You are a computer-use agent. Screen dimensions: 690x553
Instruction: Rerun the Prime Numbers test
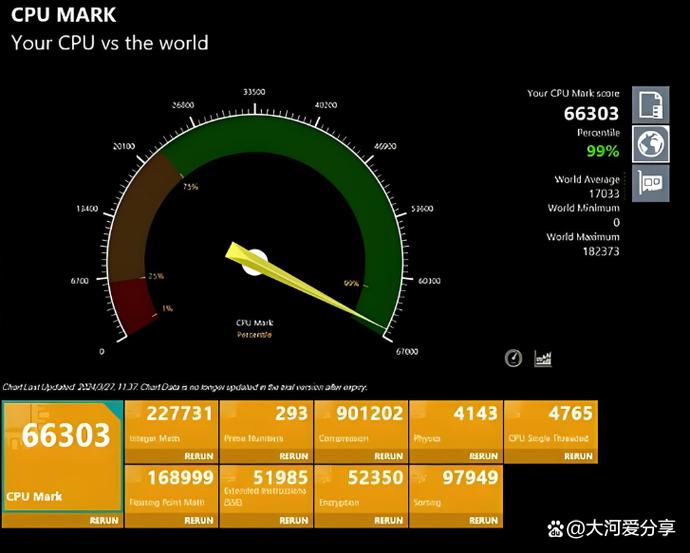pyautogui.click(x=294, y=456)
